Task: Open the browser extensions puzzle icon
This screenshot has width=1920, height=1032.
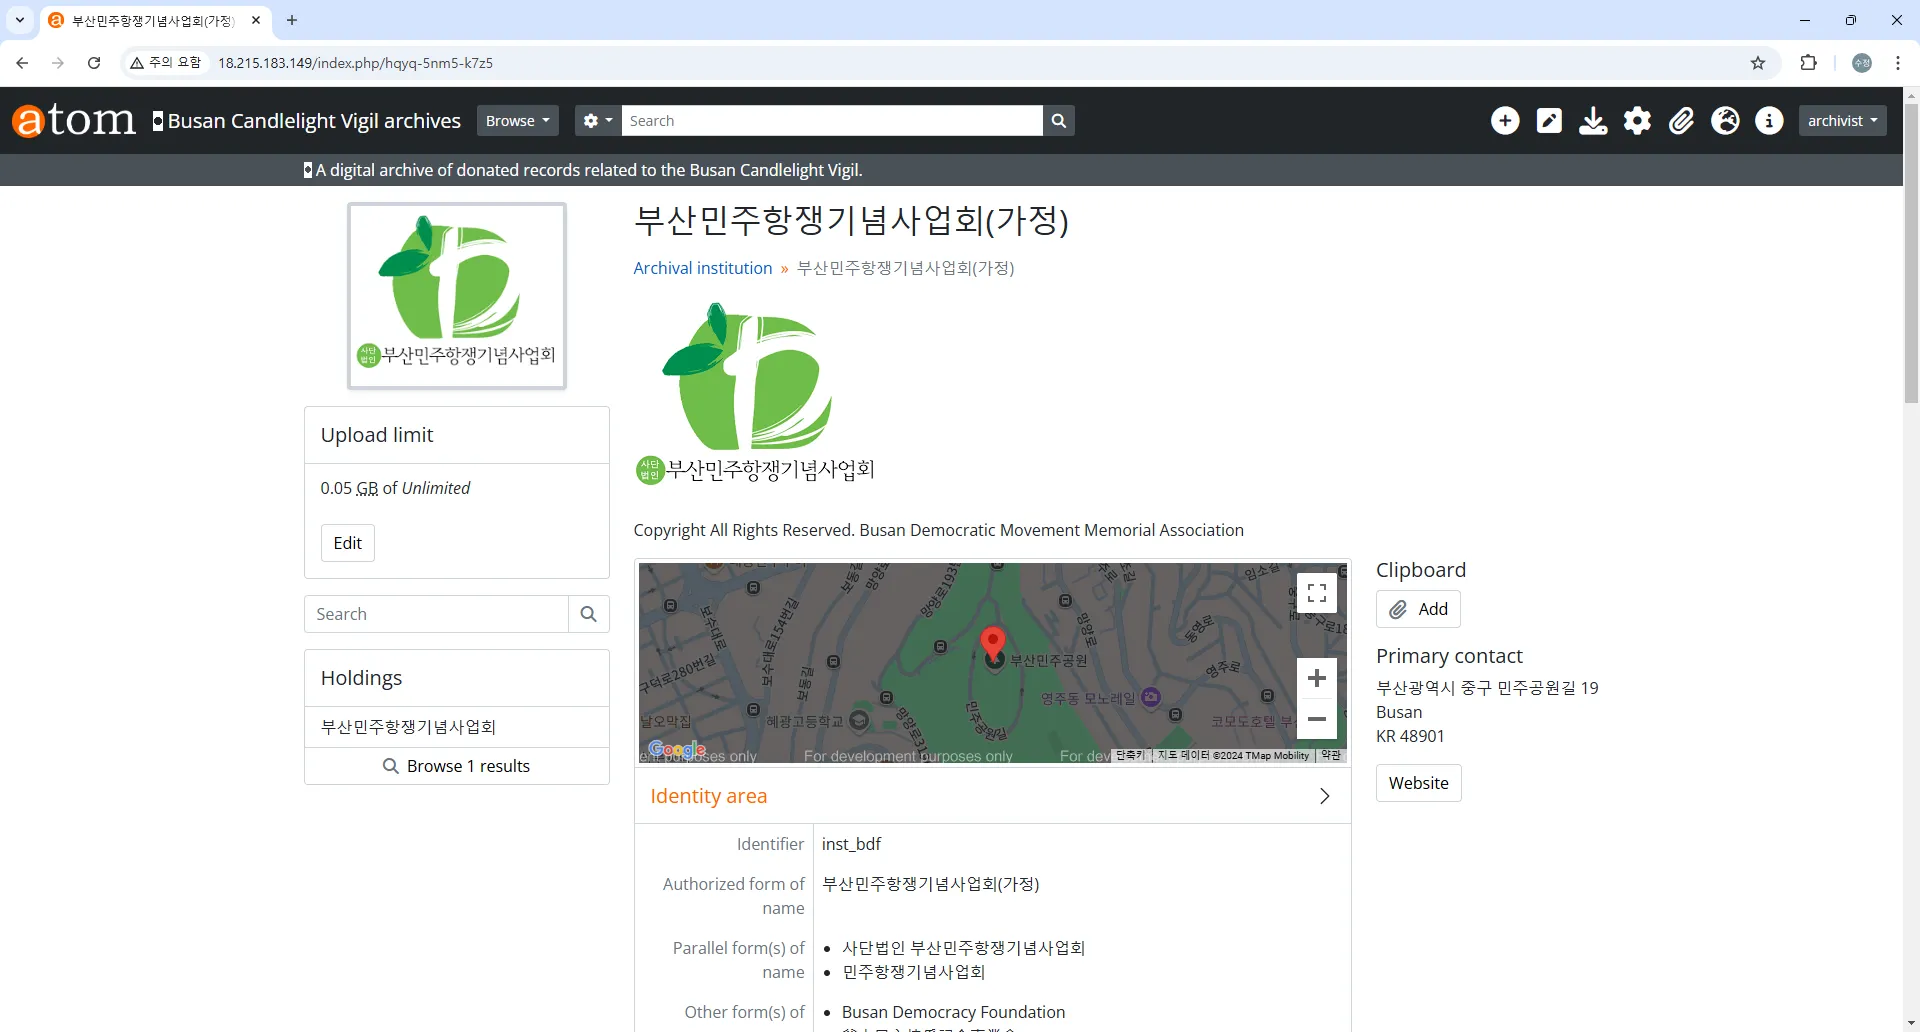Action: pyautogui.click(x=1808, y=63)
